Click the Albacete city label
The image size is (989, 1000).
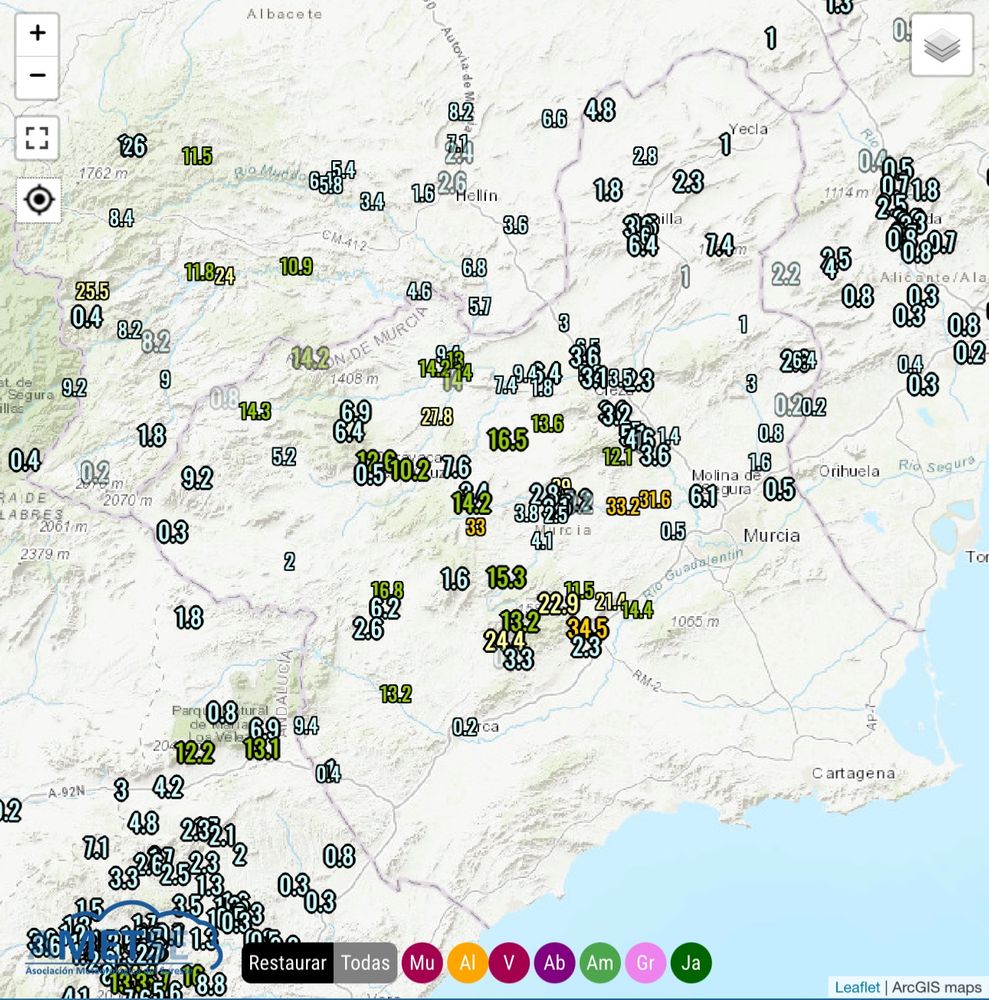284,14
